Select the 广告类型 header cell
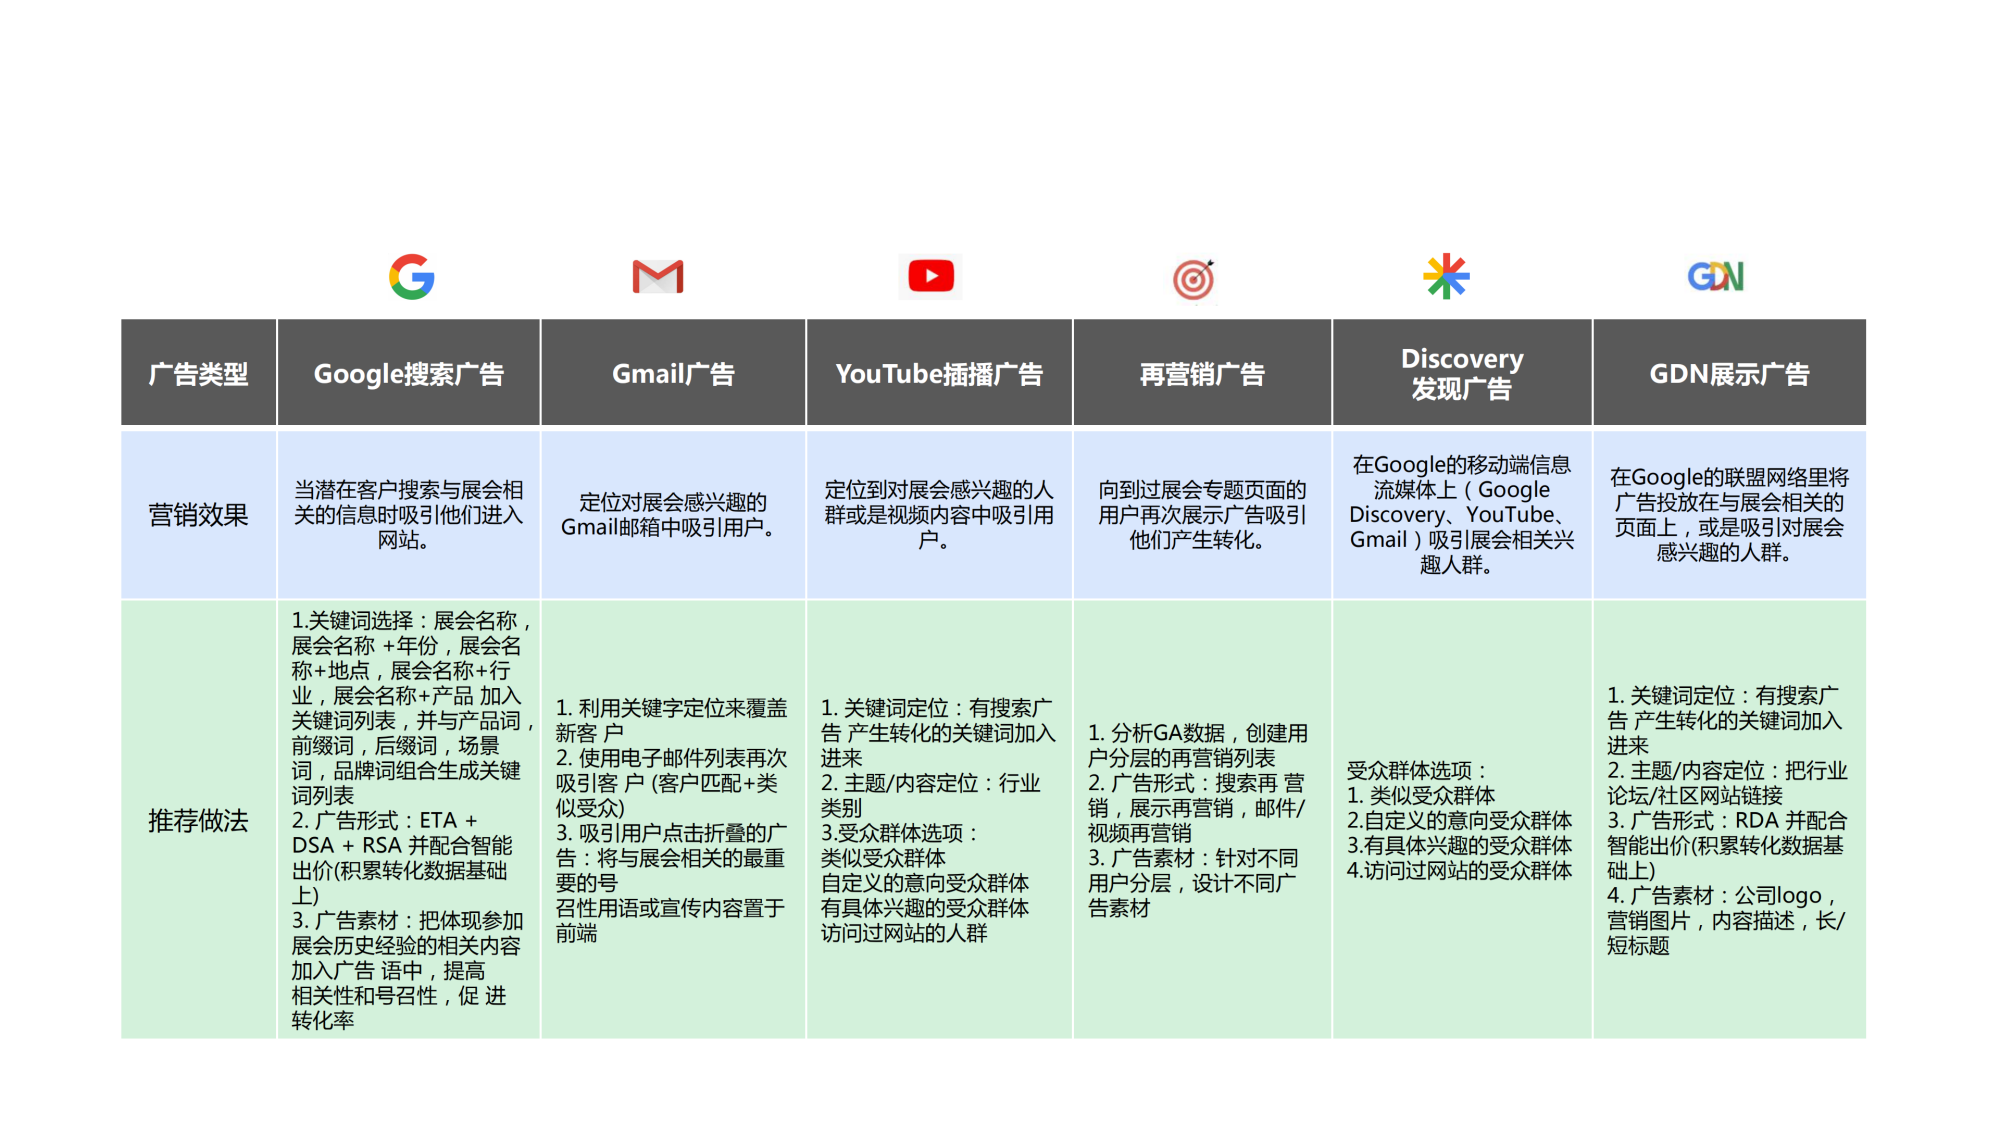 tap(199, 373)
